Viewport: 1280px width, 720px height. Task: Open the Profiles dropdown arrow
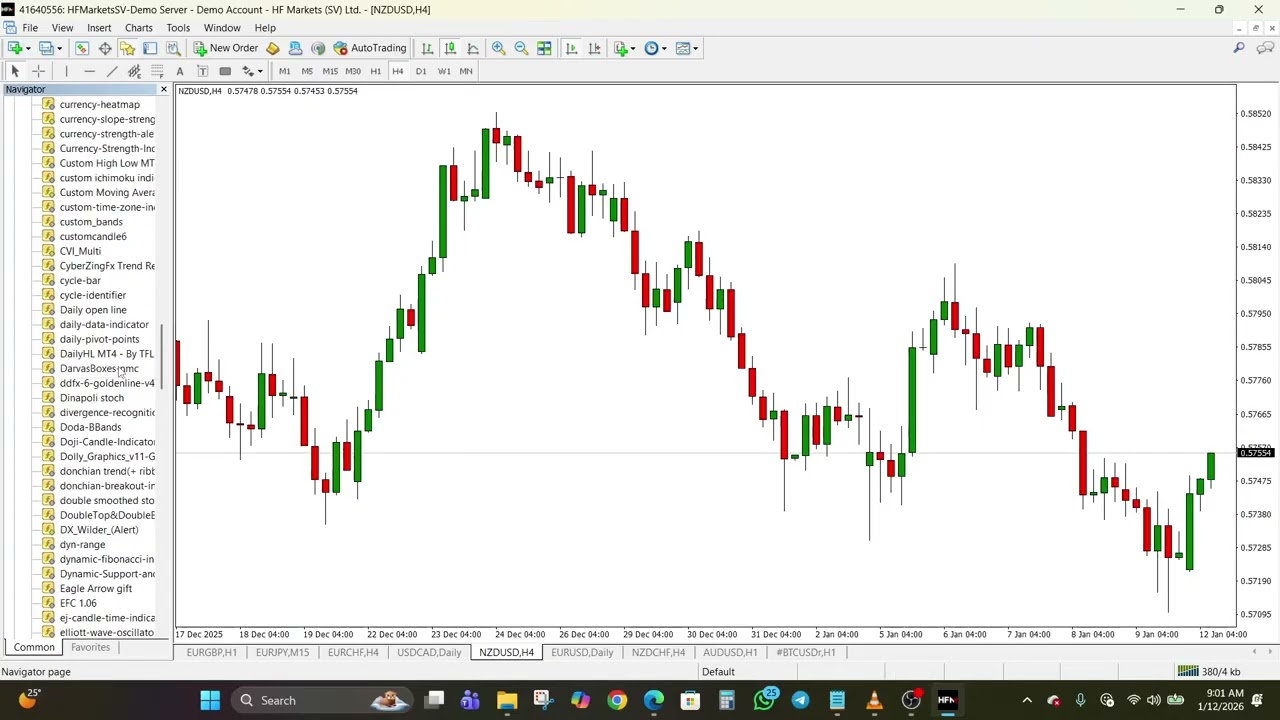(59, 48)
